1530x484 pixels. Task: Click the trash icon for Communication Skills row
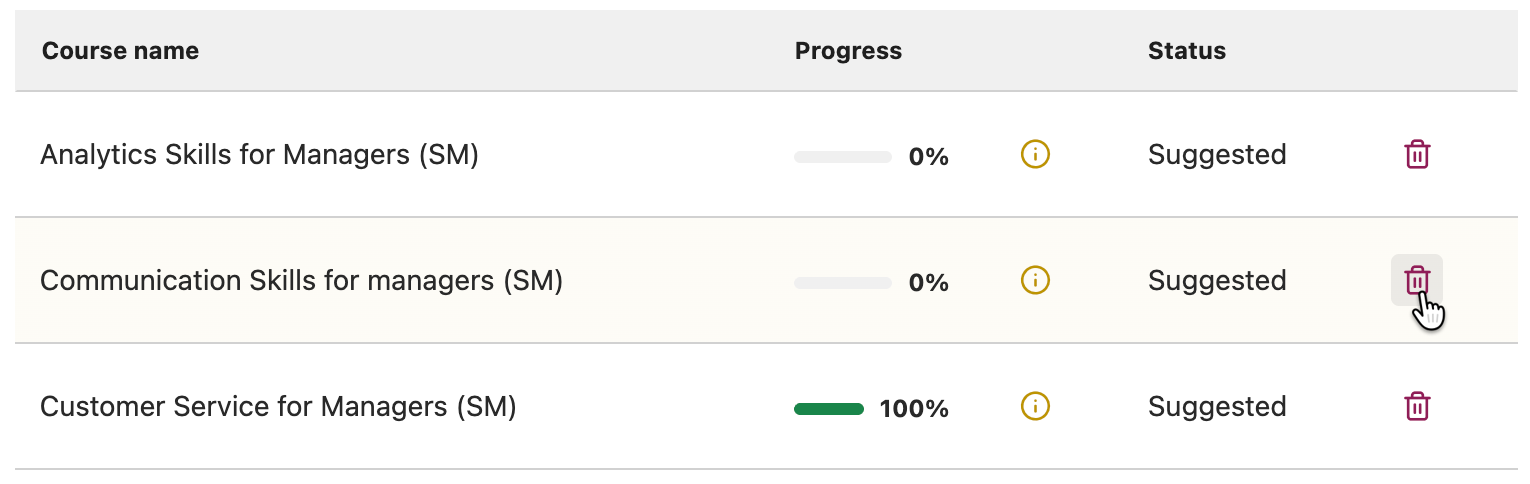click(x=1417, y=280)
